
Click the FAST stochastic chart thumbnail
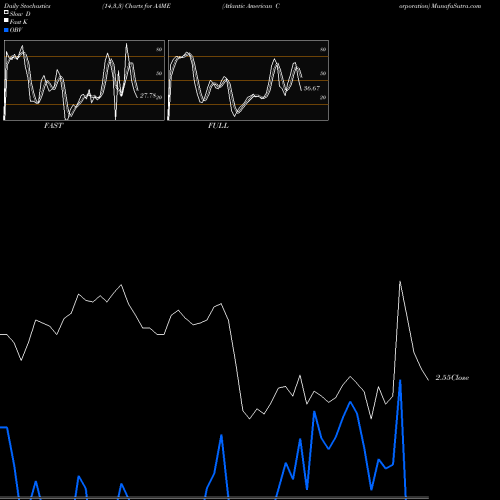[x=84, y=80]
